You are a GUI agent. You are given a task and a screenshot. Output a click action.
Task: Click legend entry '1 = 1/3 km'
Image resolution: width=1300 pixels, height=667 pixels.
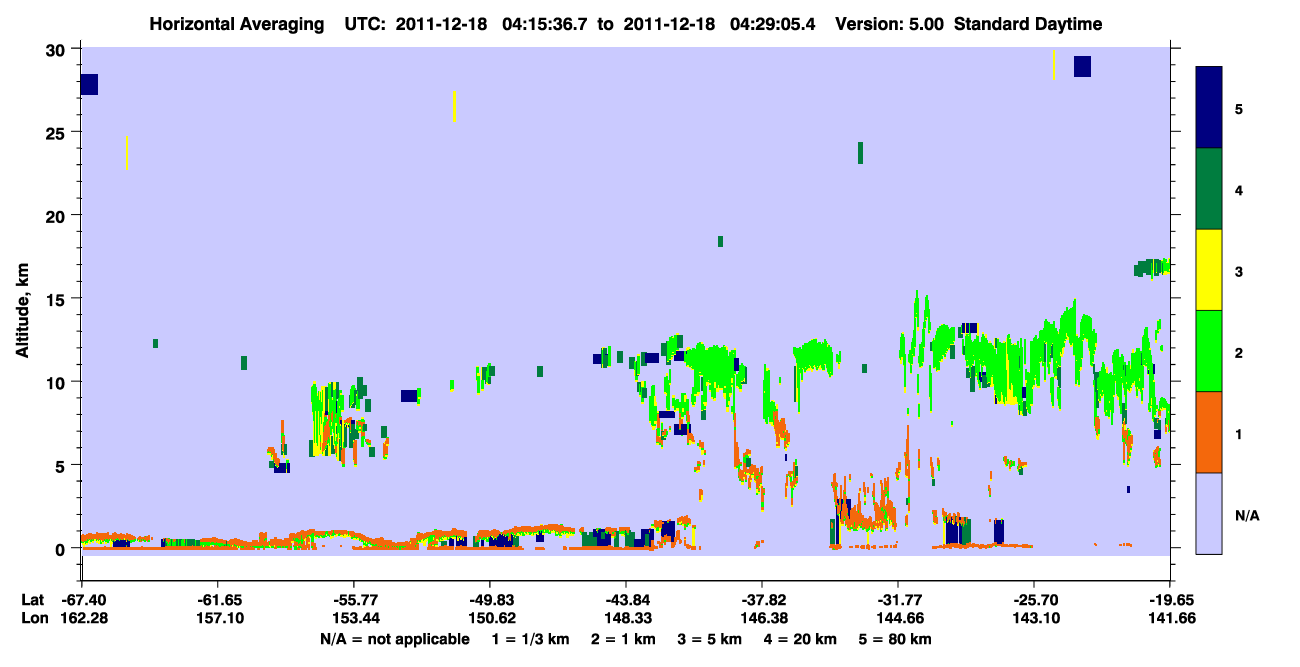tap(530, 638)
